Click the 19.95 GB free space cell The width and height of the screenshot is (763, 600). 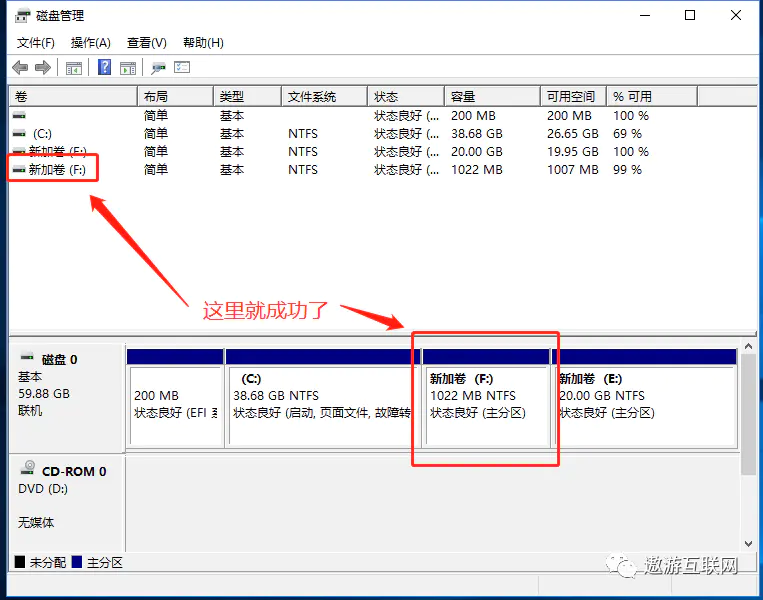click(x=572, y=151)
